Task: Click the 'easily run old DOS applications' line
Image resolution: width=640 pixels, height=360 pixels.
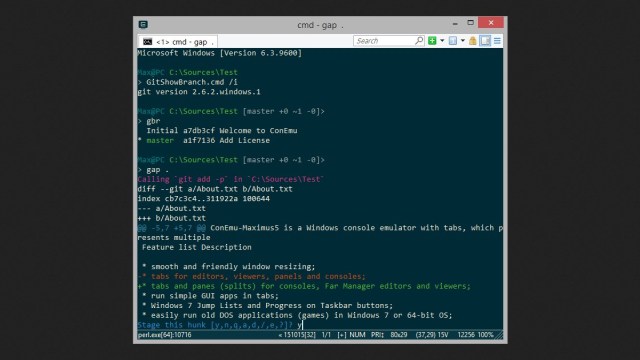Action: point(297,316)
